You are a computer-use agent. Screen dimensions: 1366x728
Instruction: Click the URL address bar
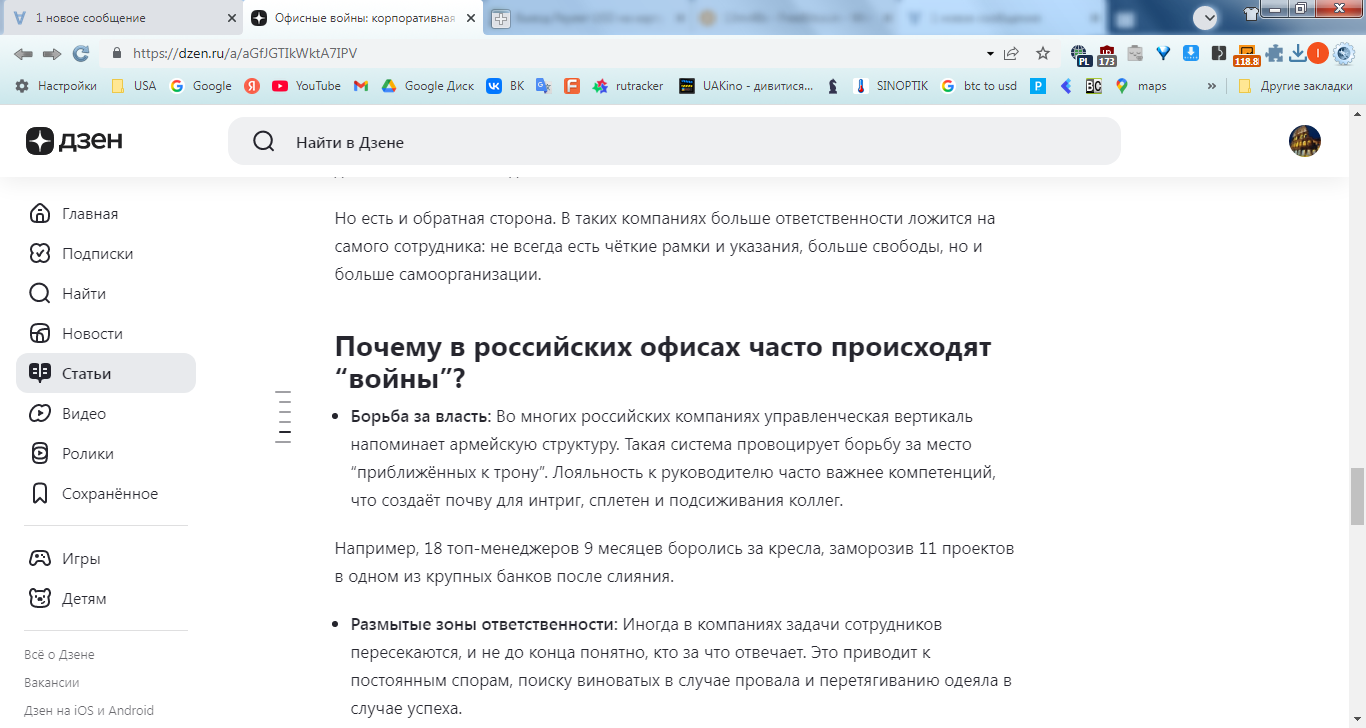click(550, 53)
